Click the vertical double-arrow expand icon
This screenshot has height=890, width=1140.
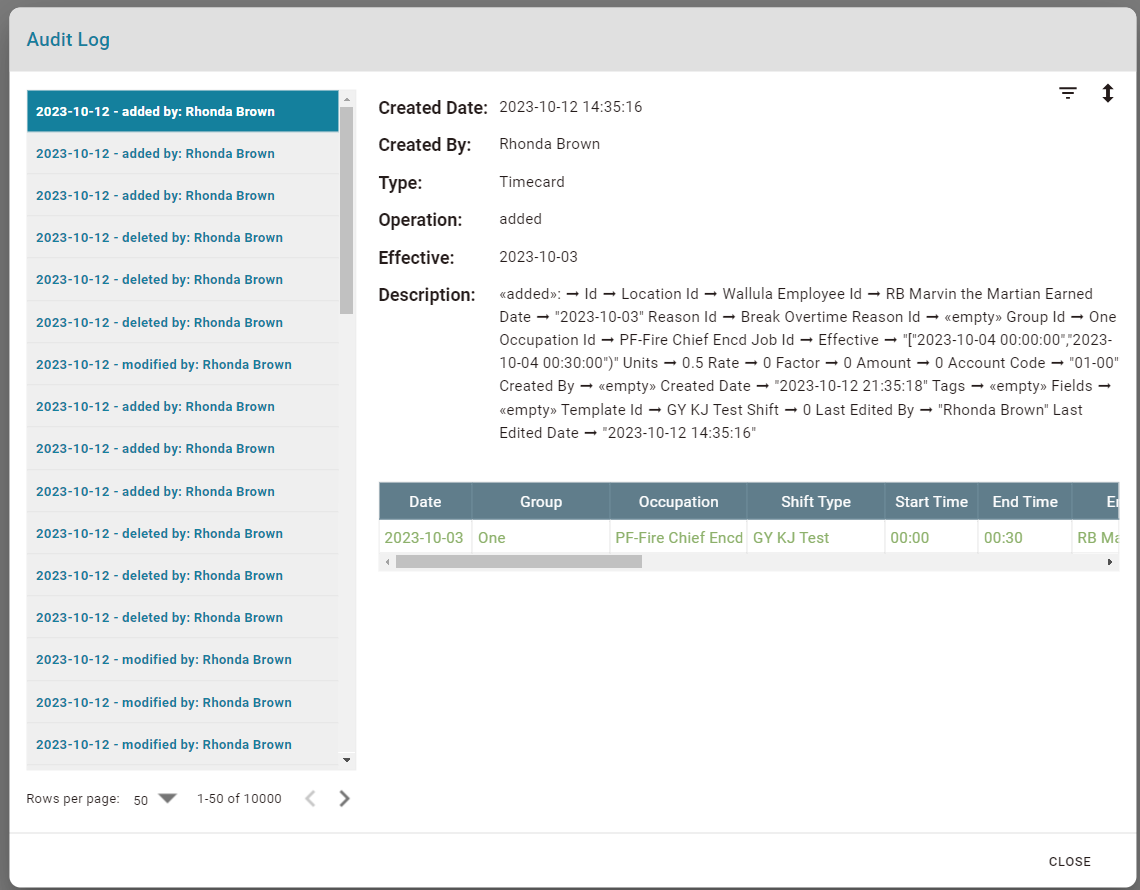[1108, 93]
